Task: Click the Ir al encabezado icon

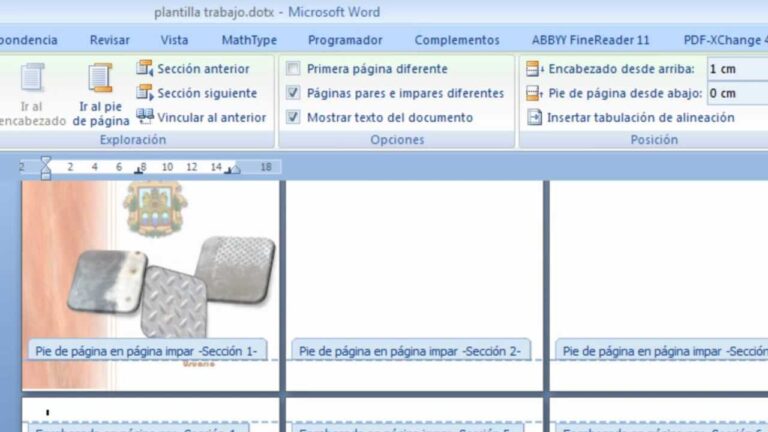Action: pos(32,78)
